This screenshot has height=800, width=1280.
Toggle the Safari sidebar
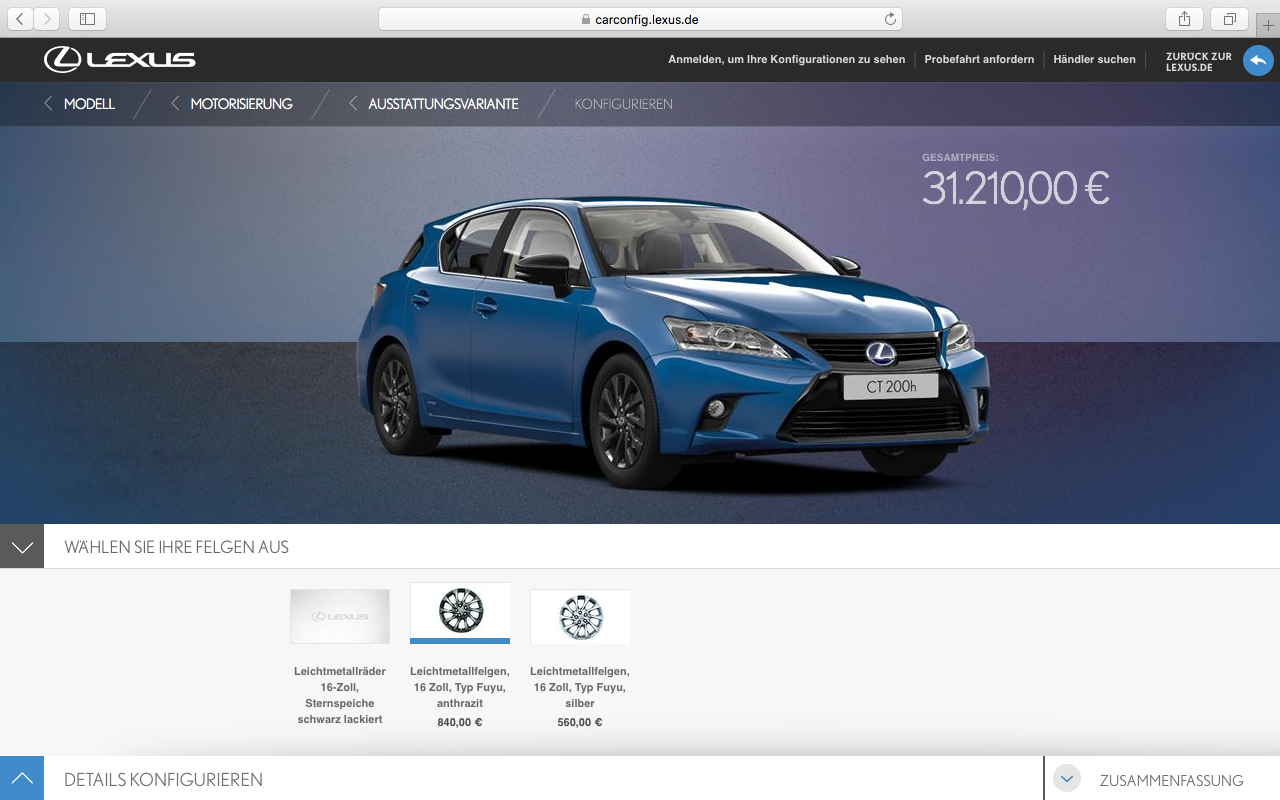87,19
